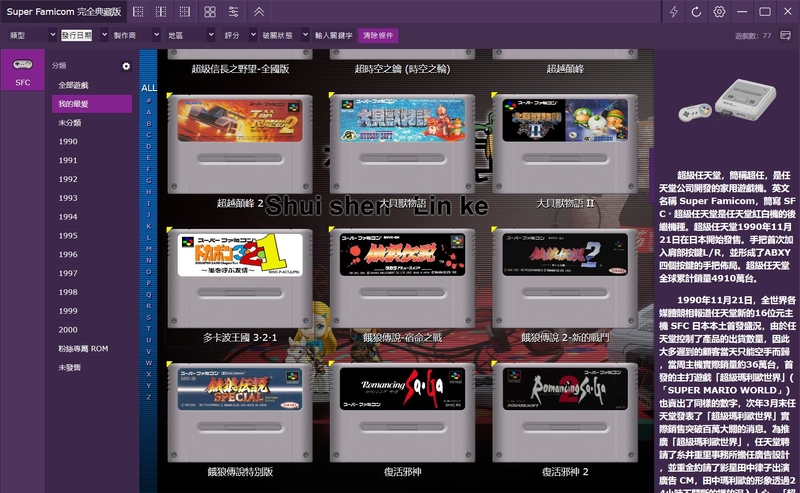The height and width of the screenshot is (493, 800).
Task: Select the 1994 category
Action: [x=92, y=217]
